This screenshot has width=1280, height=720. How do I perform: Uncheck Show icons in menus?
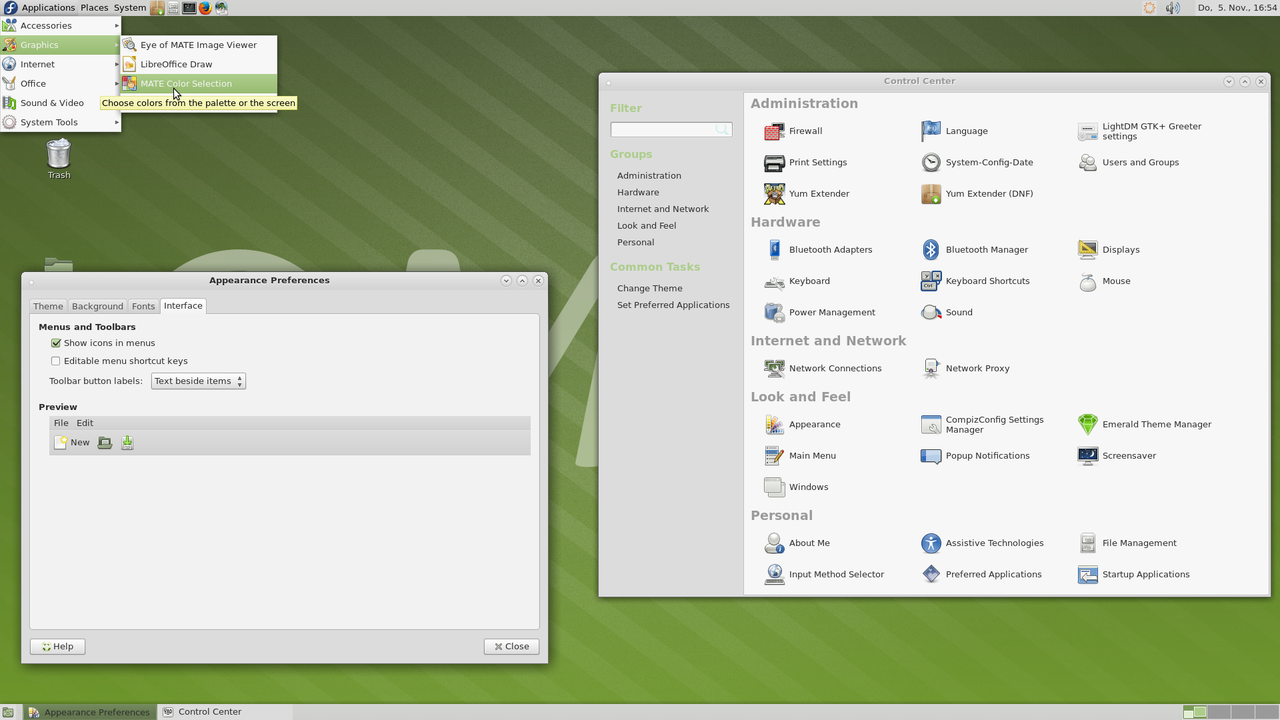click(56, 343)
